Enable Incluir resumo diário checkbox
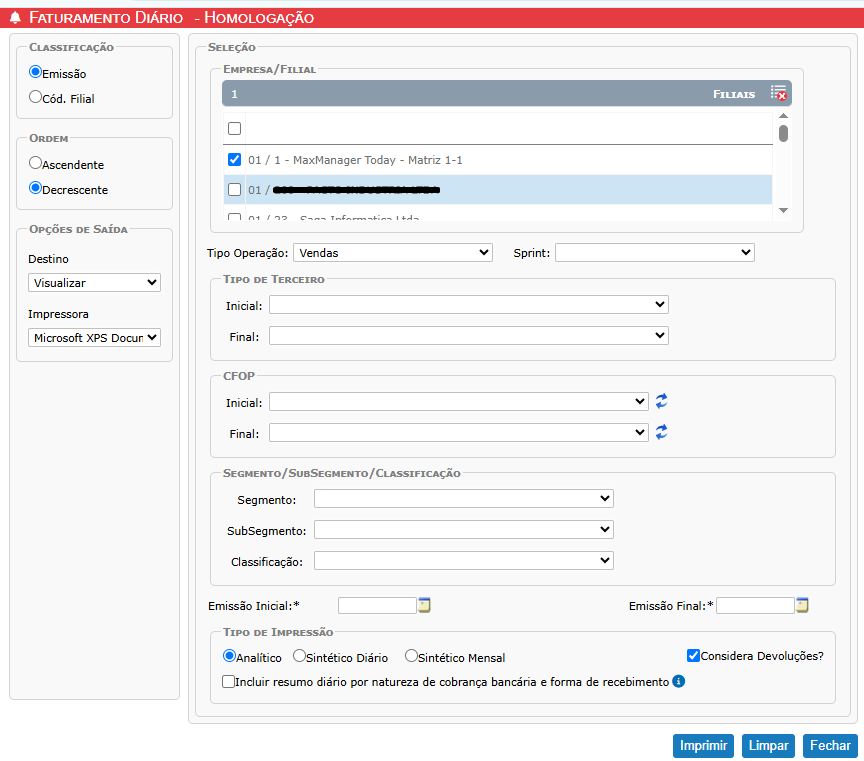Viewport: 864px width, 761px height. 229,682
